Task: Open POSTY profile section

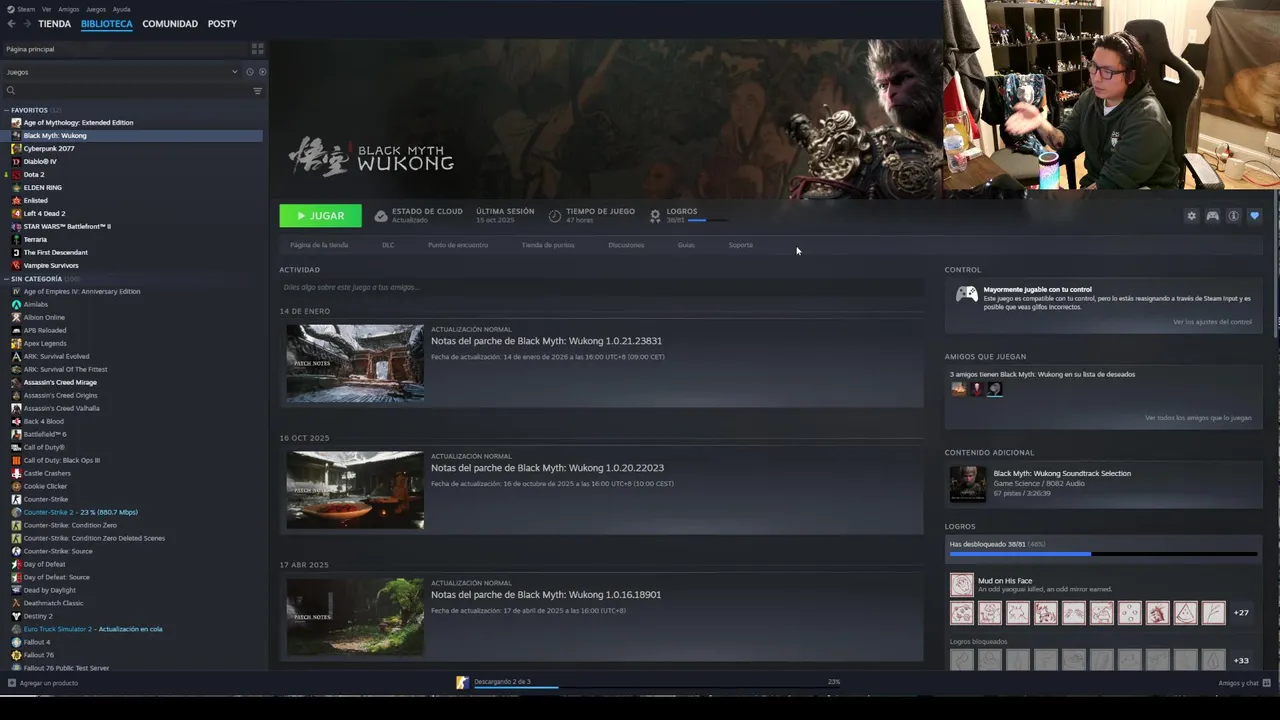Action: click(x=222, y=24)
